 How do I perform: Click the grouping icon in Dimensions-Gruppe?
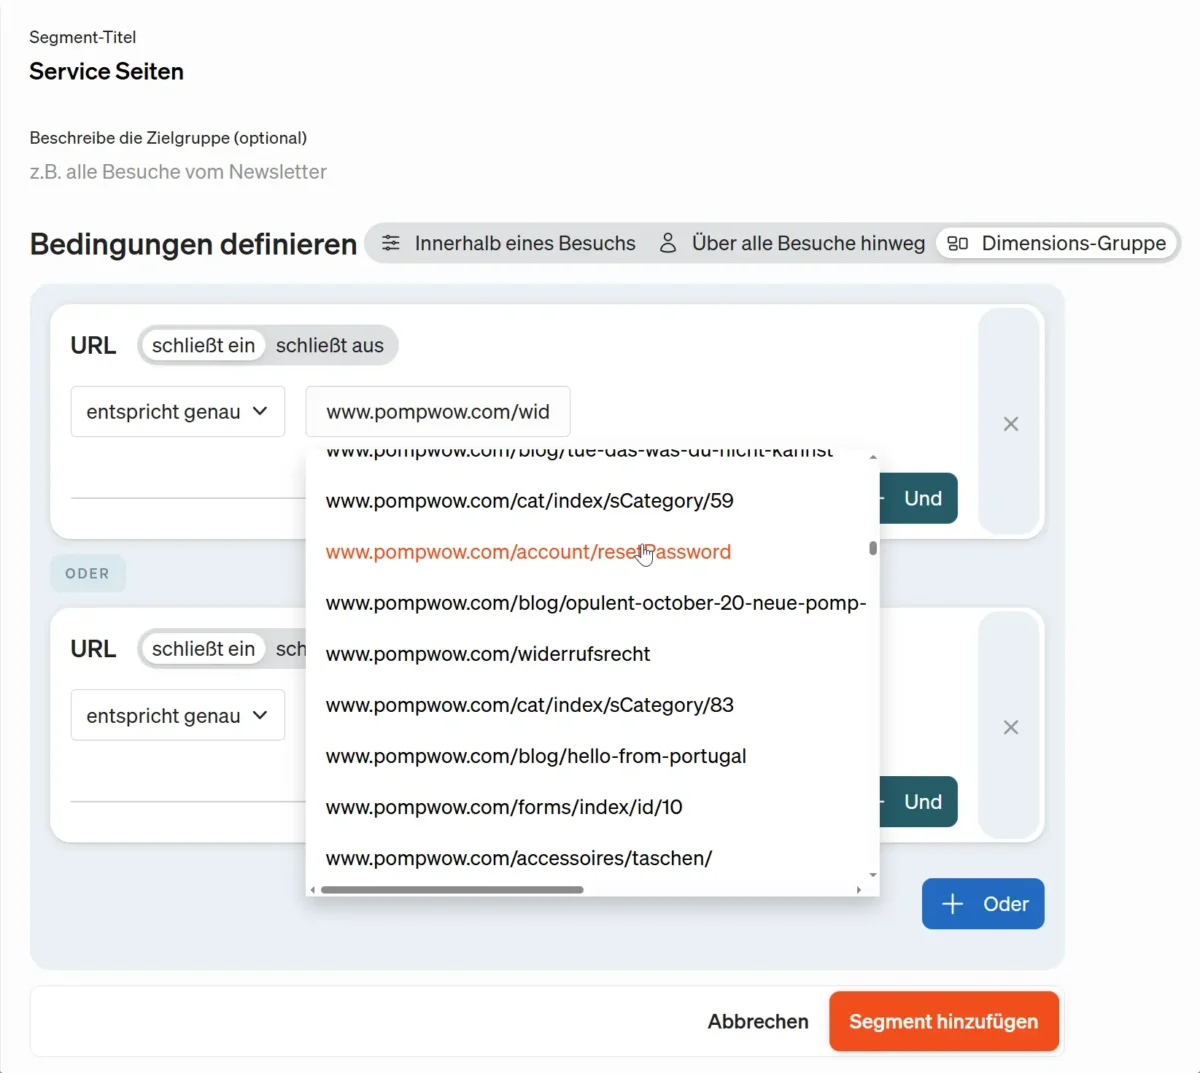[x=960, y=243]
